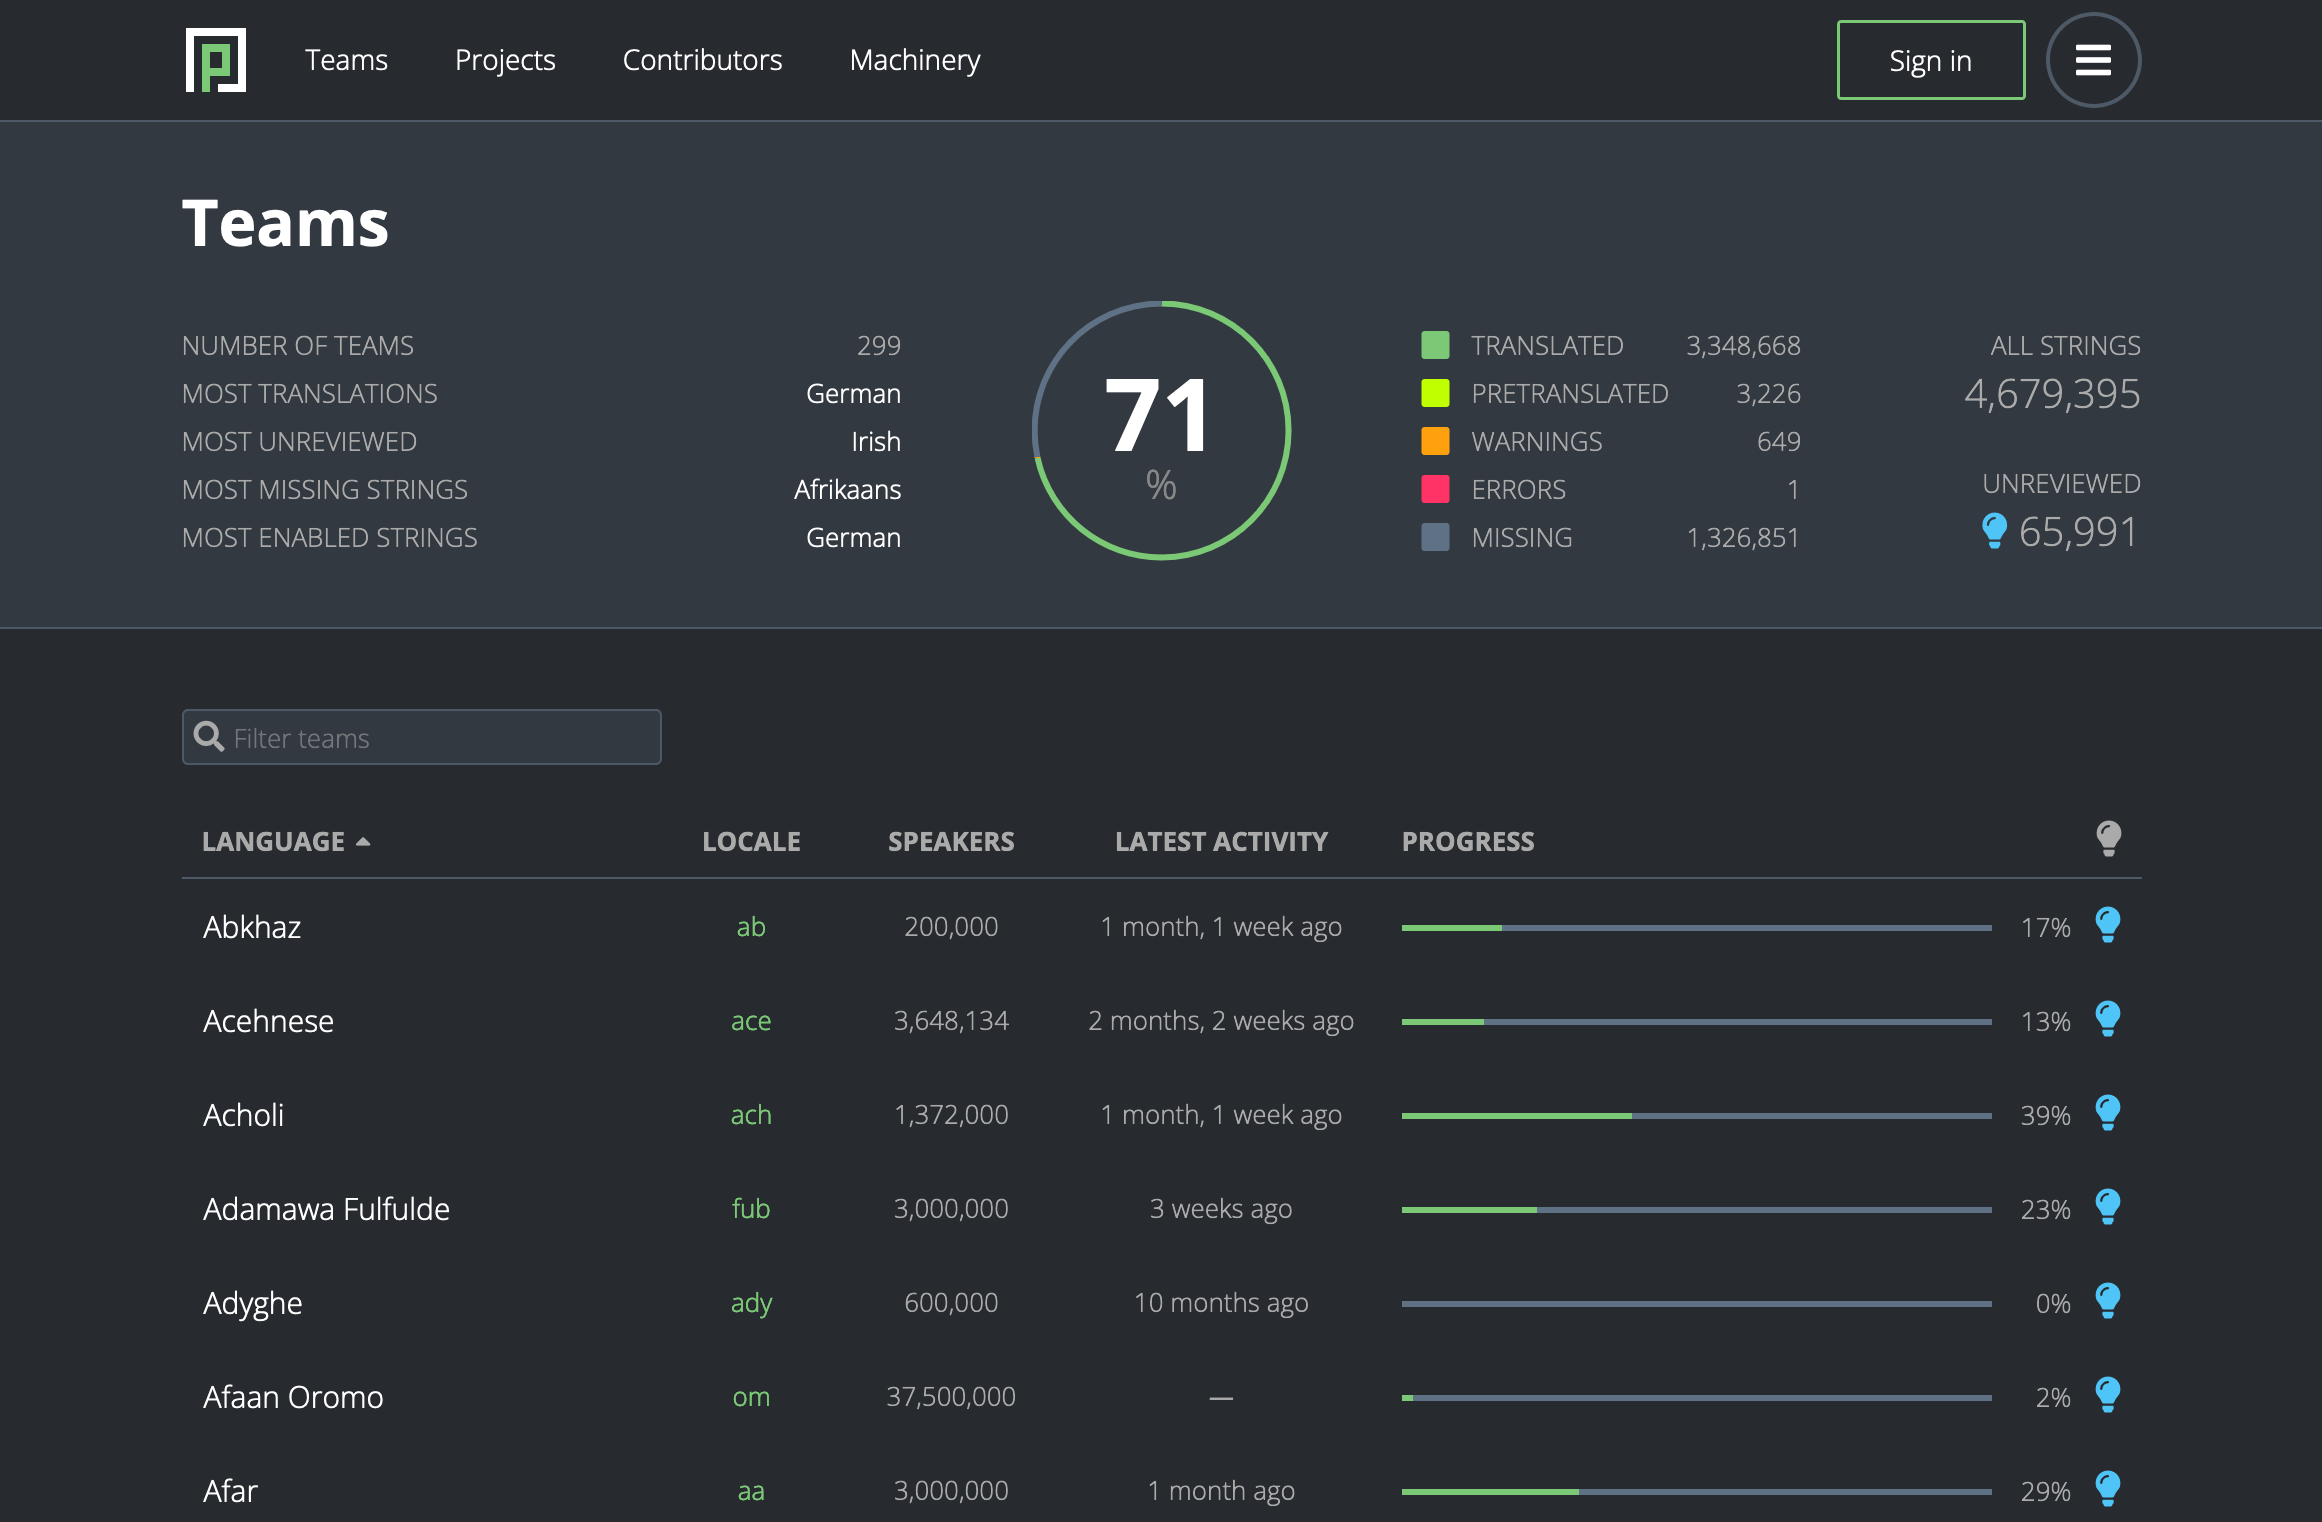Viewport: 2322px width, 1522px height.
Task: Sort table by Language column
Action: [273, 842]
